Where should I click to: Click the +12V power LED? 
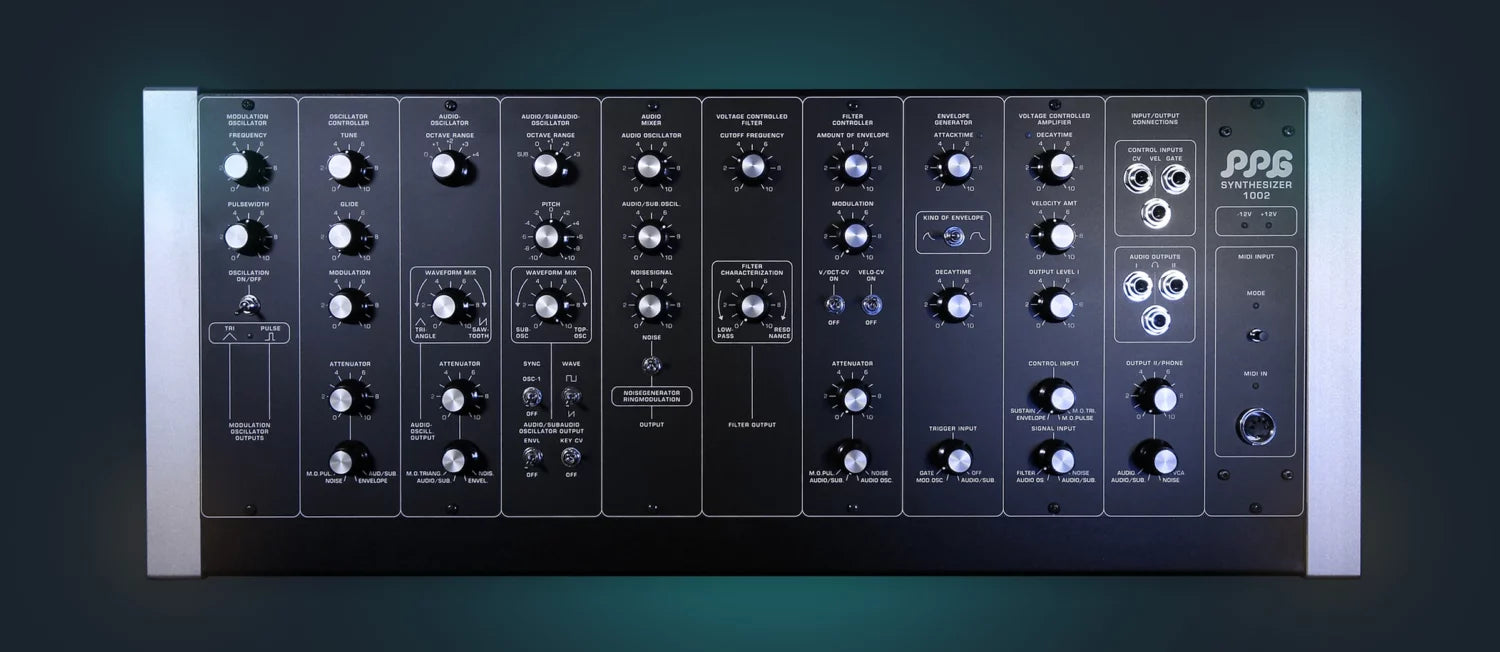1269,226
